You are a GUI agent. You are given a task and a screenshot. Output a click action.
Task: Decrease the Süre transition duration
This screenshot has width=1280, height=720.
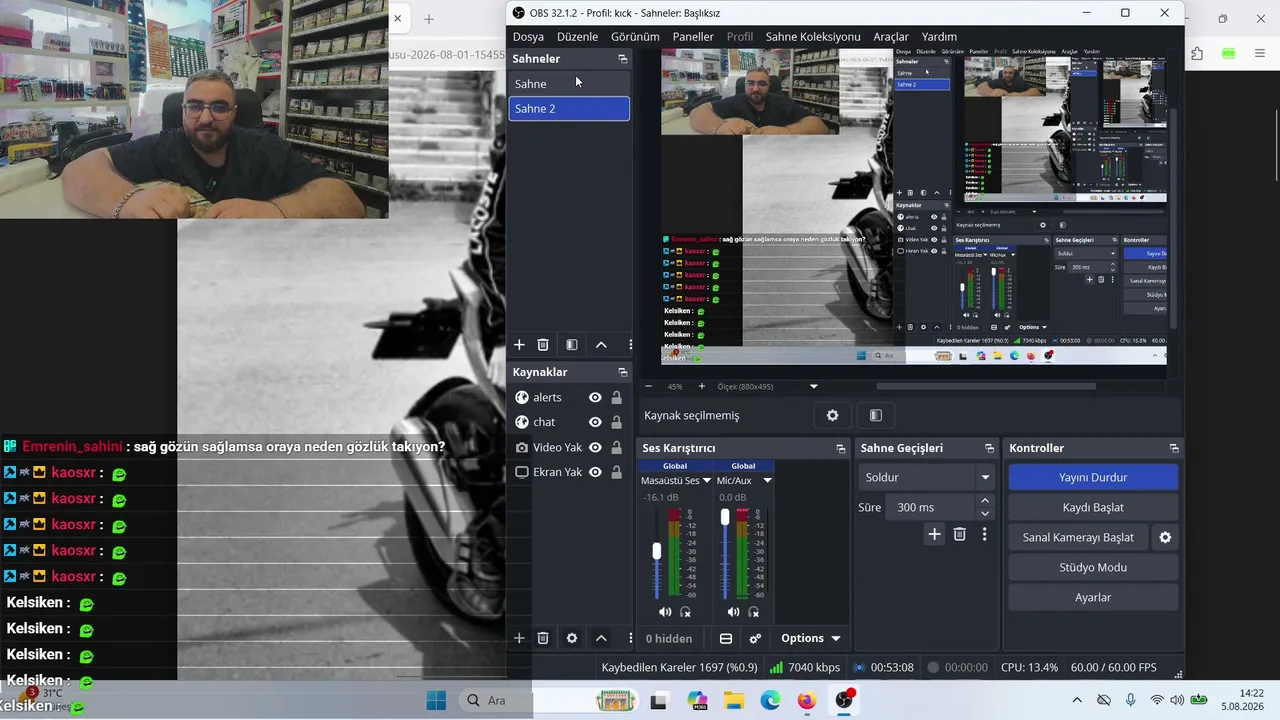(985, 513)
